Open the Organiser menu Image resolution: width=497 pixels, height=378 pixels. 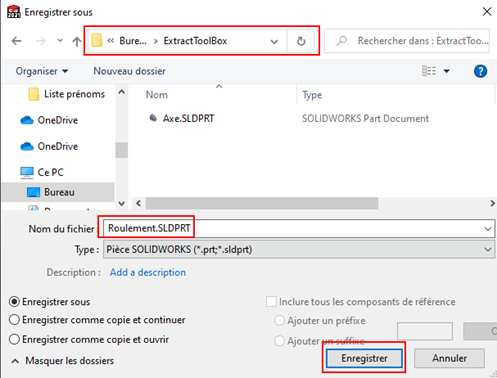(x=42, y=71)
